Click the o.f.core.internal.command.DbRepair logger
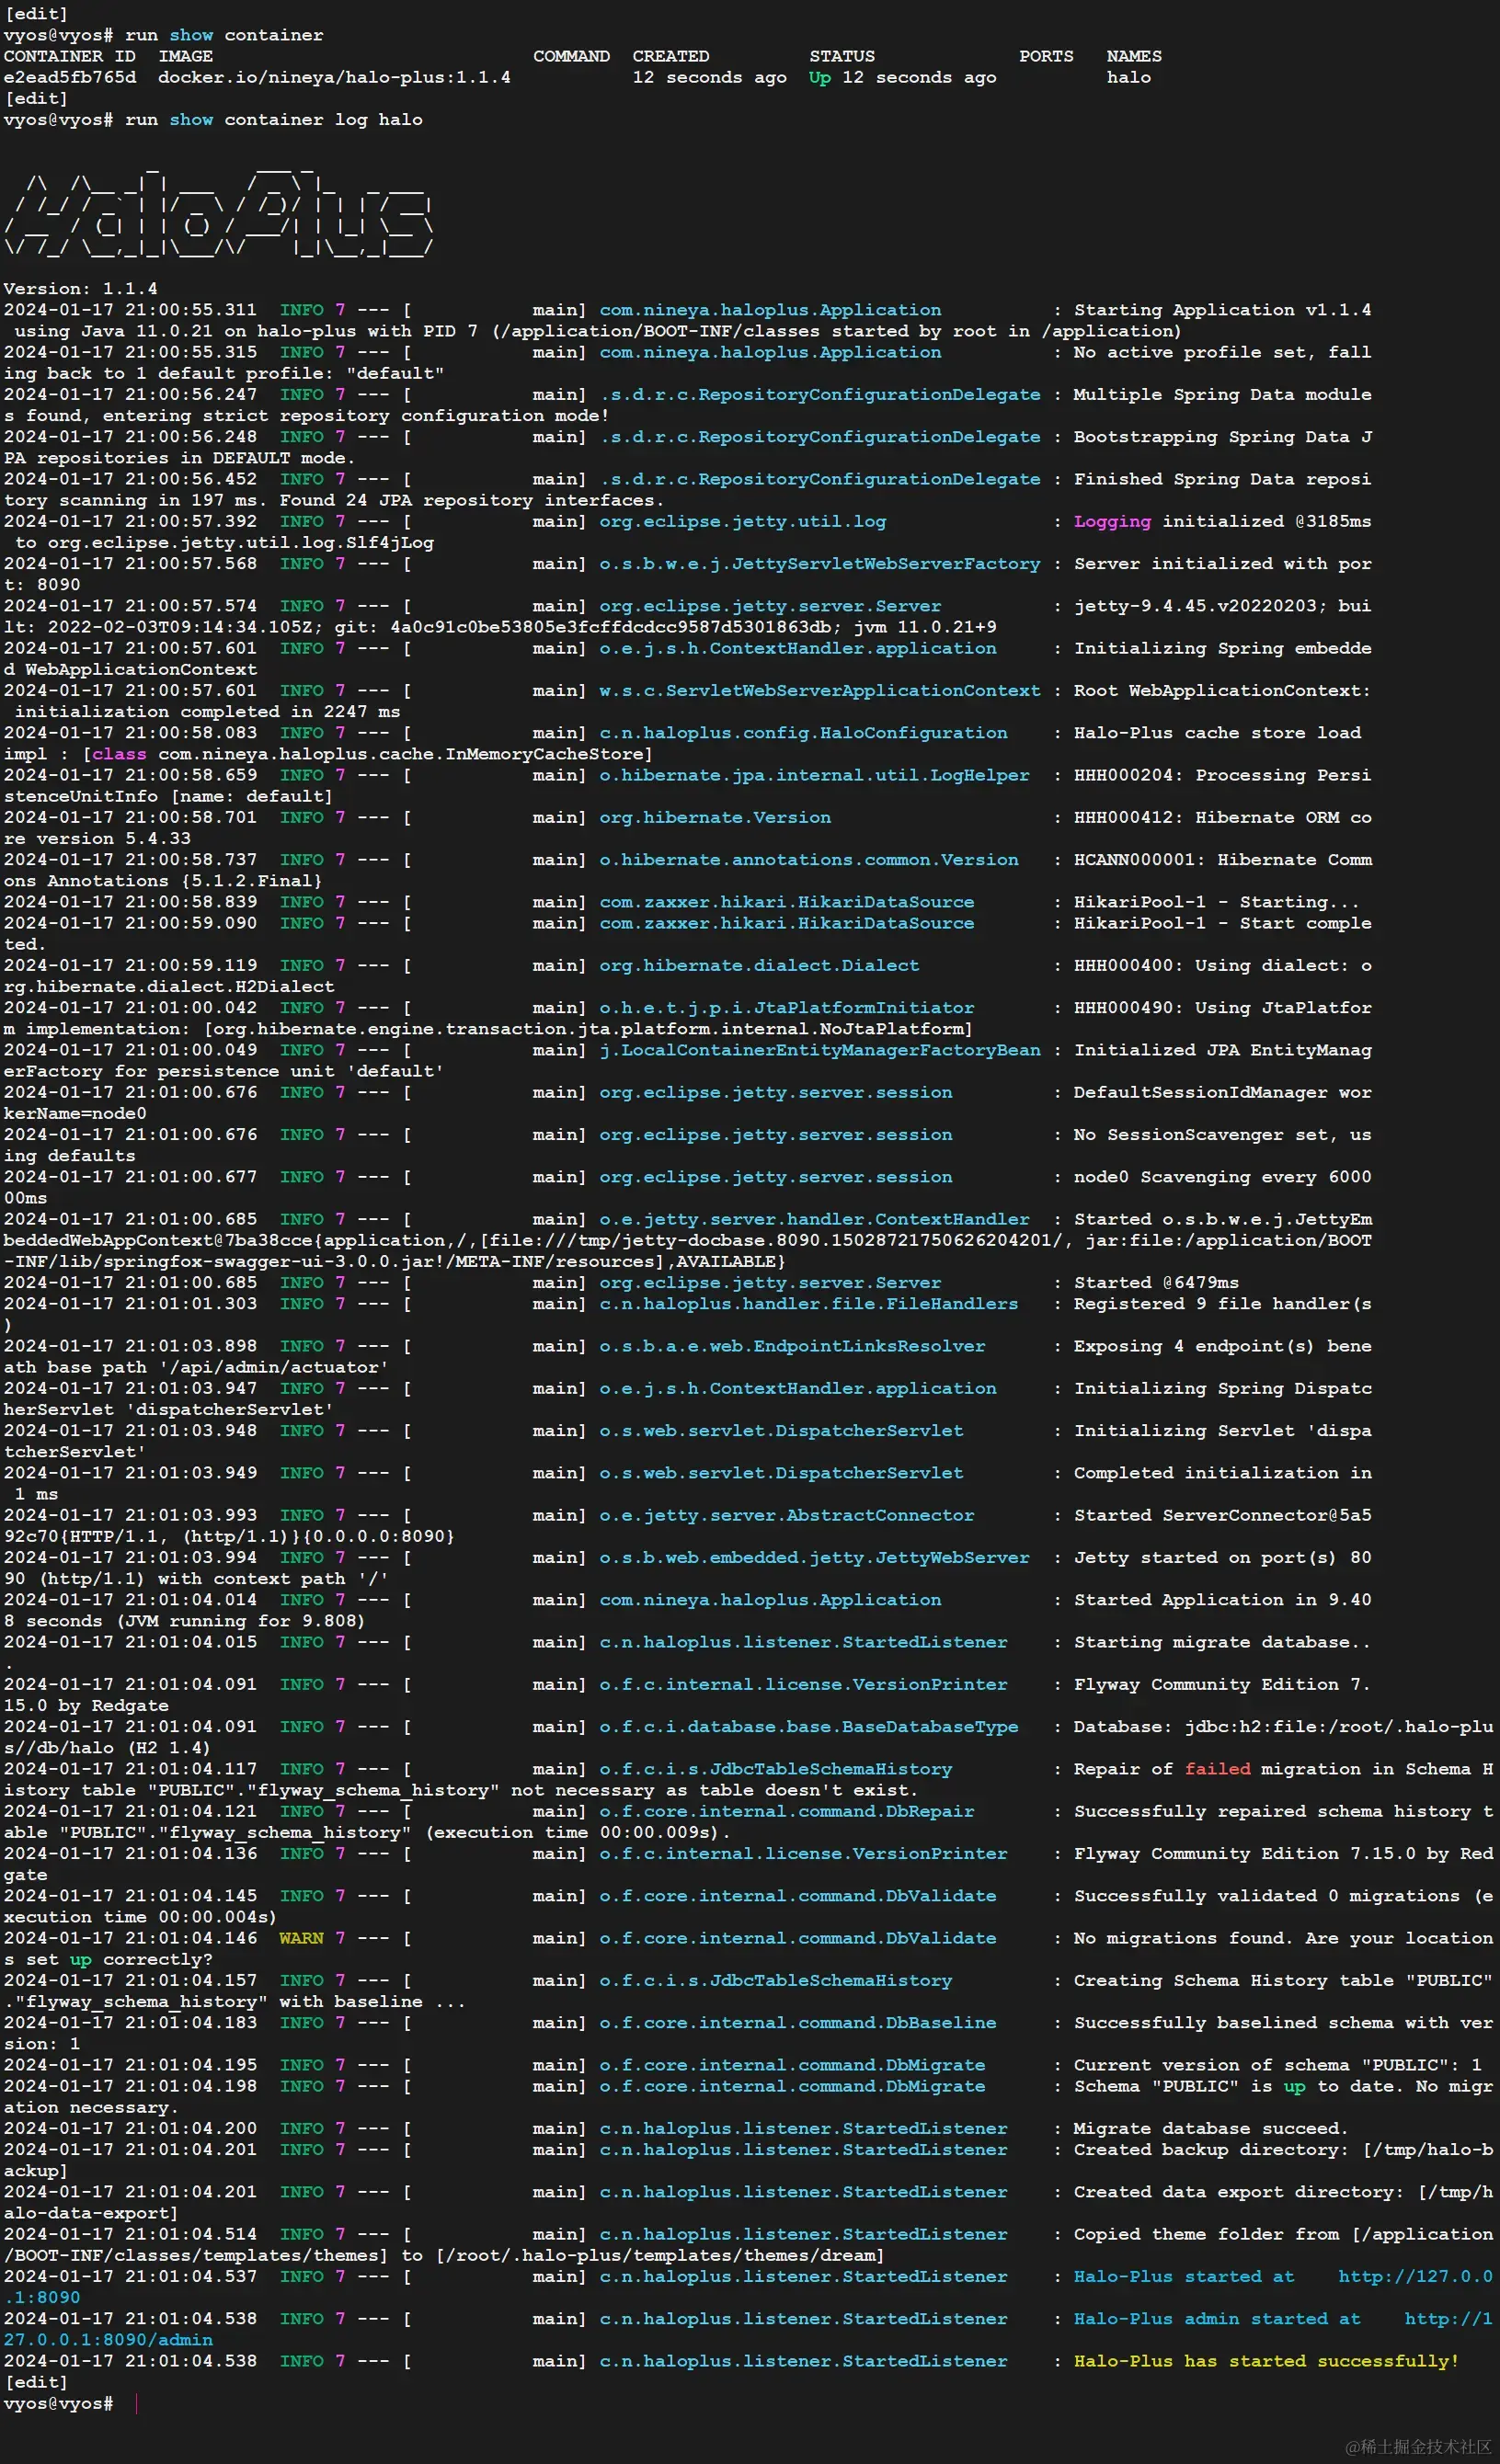1500x2464 pixels. pyautogui.click(x=787, y=1810)
